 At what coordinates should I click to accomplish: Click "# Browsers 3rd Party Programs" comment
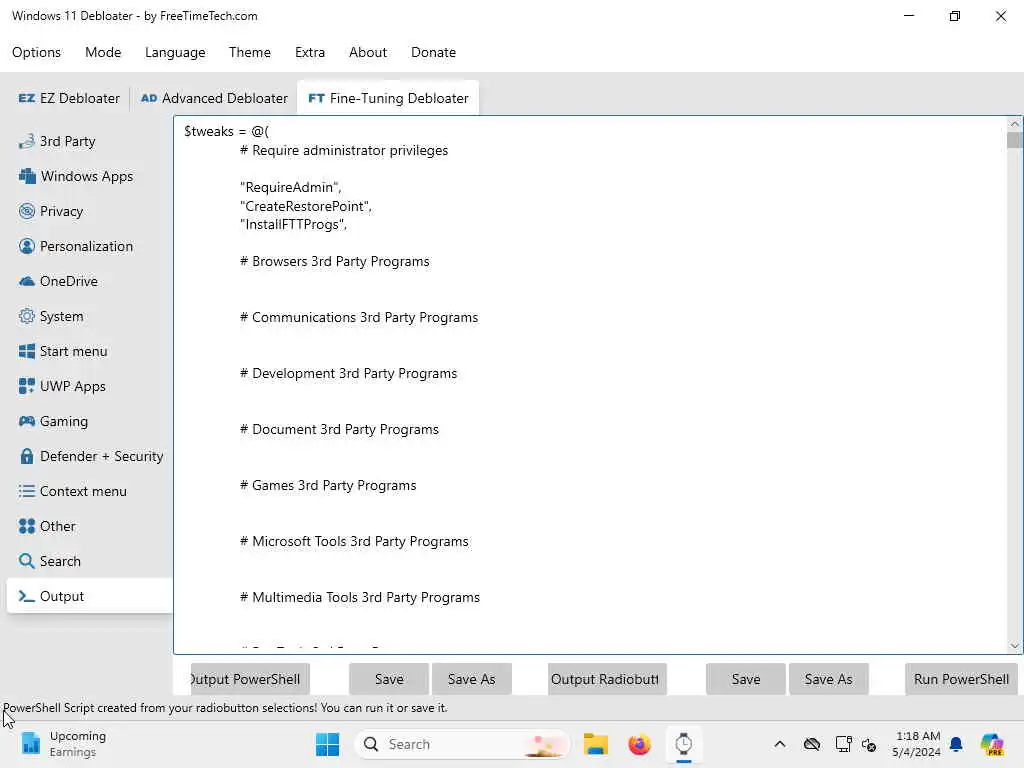pos(334,261)
